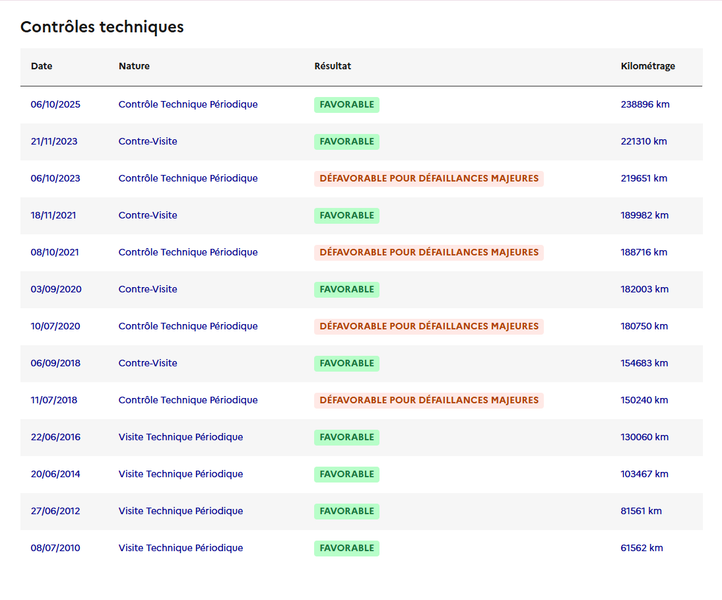This screenshot has width=722, height=600.
Task: Click the 'Contrôles techniques' heading
Action: (102, 27)
